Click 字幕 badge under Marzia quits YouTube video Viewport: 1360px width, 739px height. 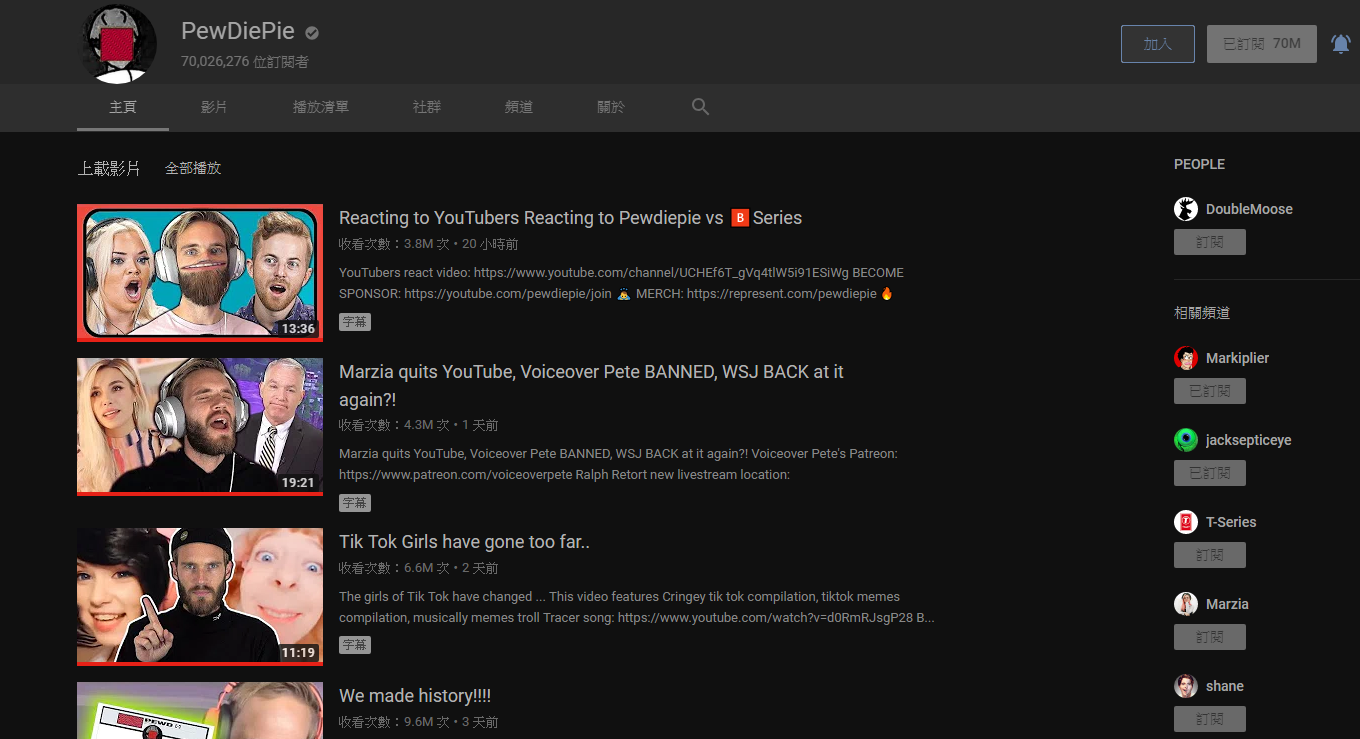coord(355,503)
